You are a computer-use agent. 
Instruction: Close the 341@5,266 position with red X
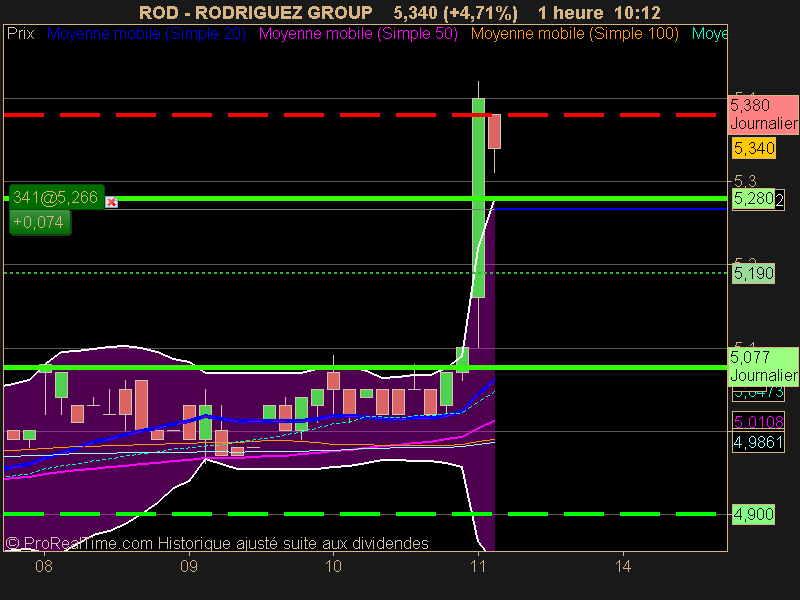111,203
